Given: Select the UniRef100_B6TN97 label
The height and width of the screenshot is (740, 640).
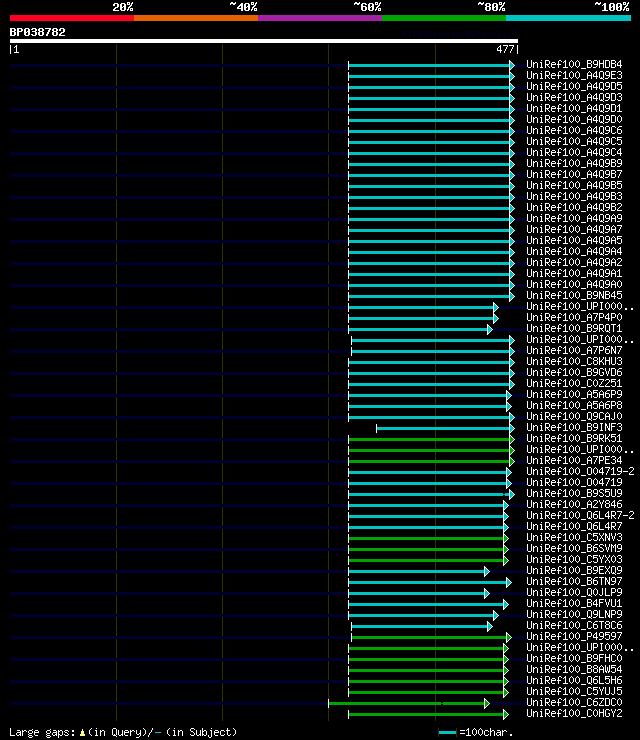Looking at the screenshot, I should pos(574,582).
